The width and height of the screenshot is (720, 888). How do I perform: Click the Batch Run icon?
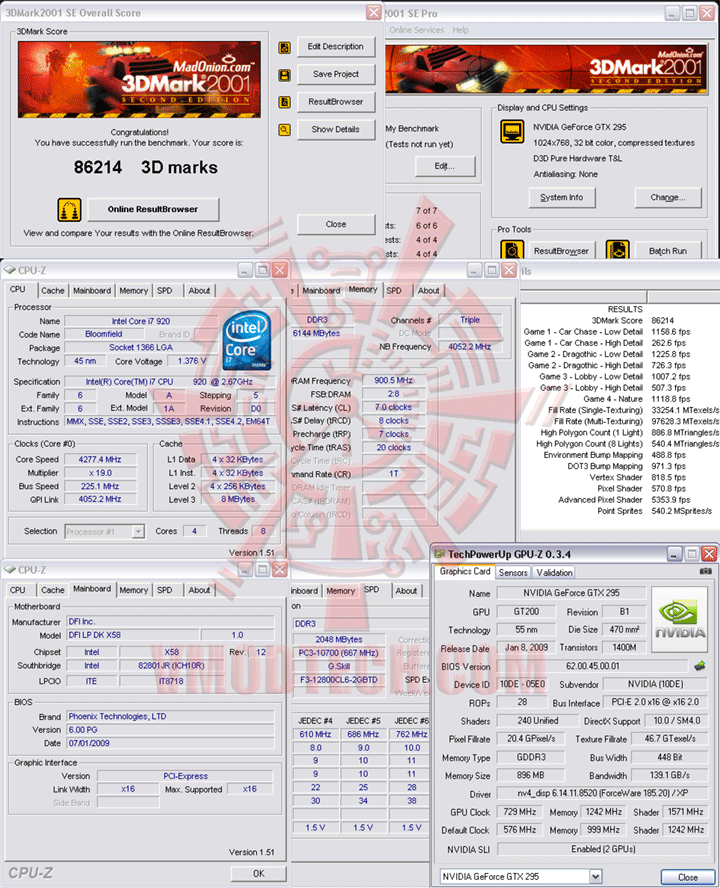click(617, 250)
